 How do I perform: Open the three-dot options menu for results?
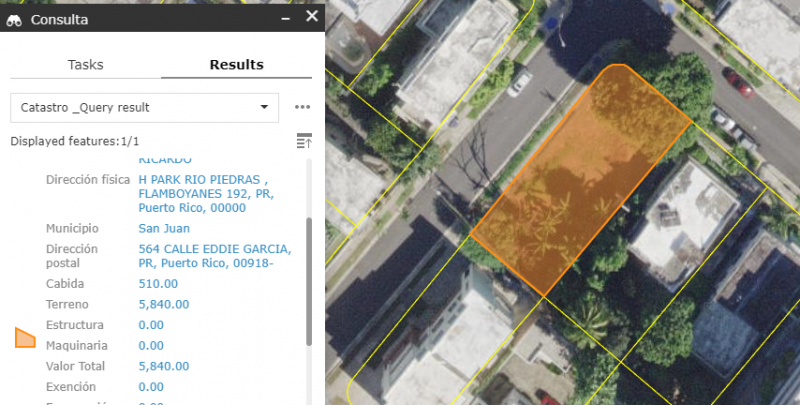(x=302, y=107)
